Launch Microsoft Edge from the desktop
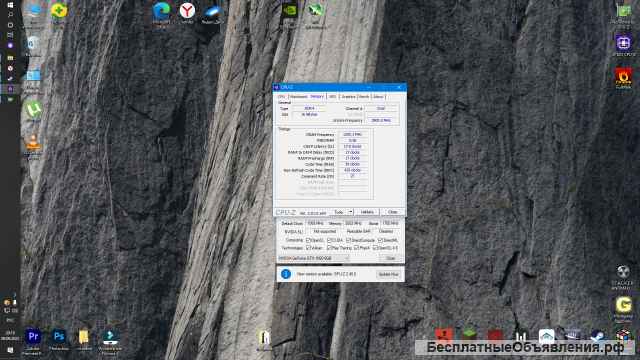 161,11
